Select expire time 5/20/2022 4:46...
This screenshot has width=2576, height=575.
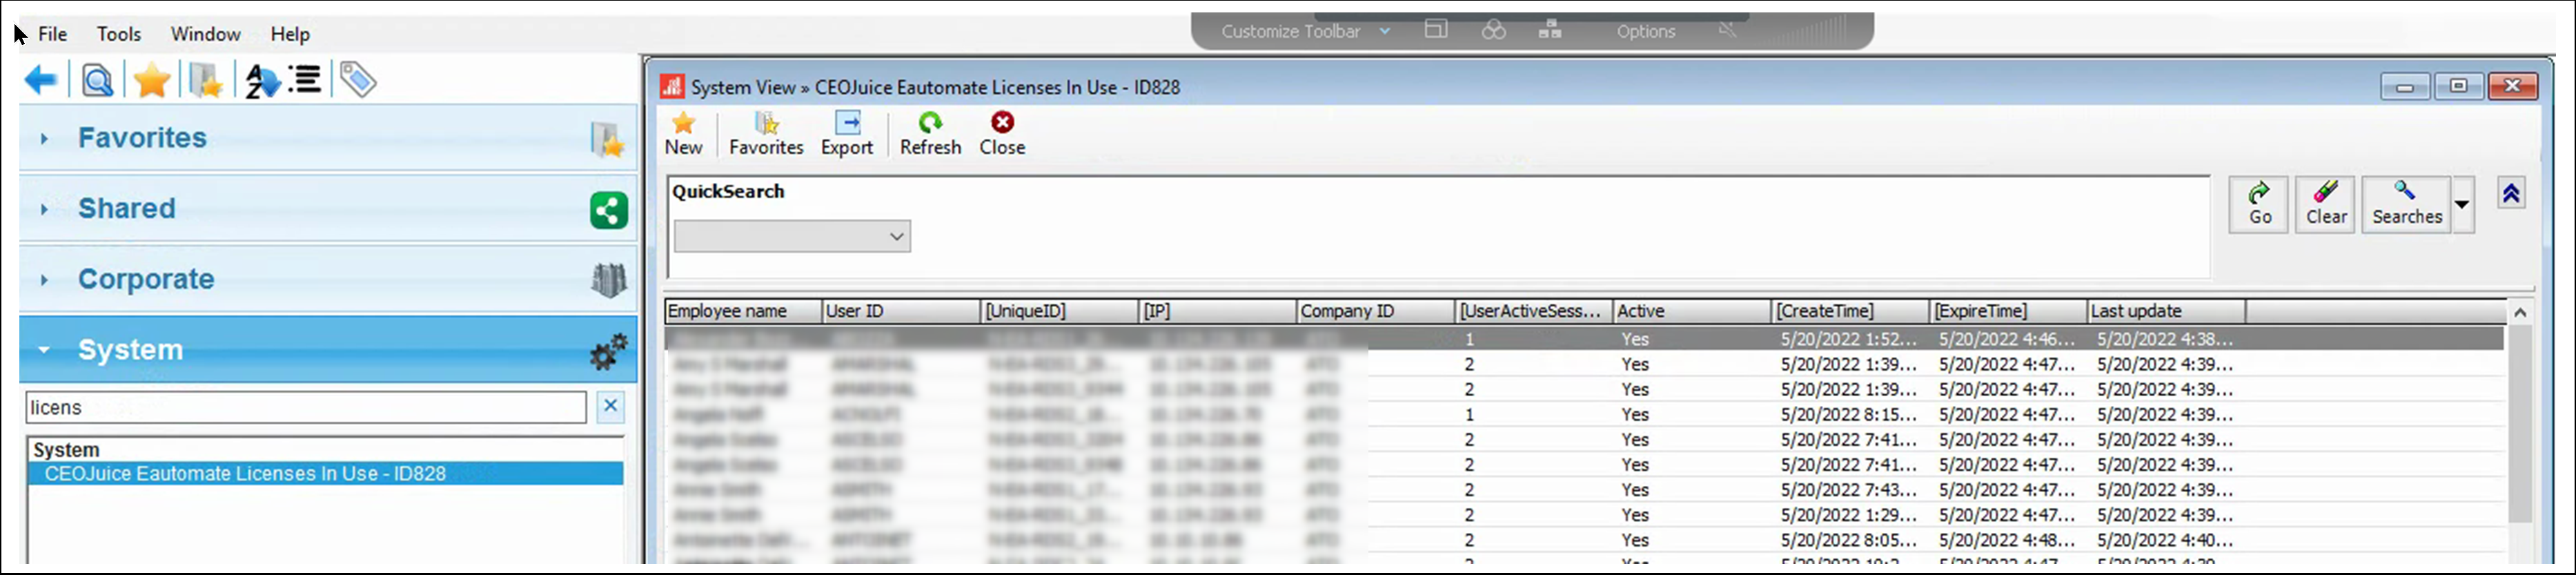coord(2007,339)
